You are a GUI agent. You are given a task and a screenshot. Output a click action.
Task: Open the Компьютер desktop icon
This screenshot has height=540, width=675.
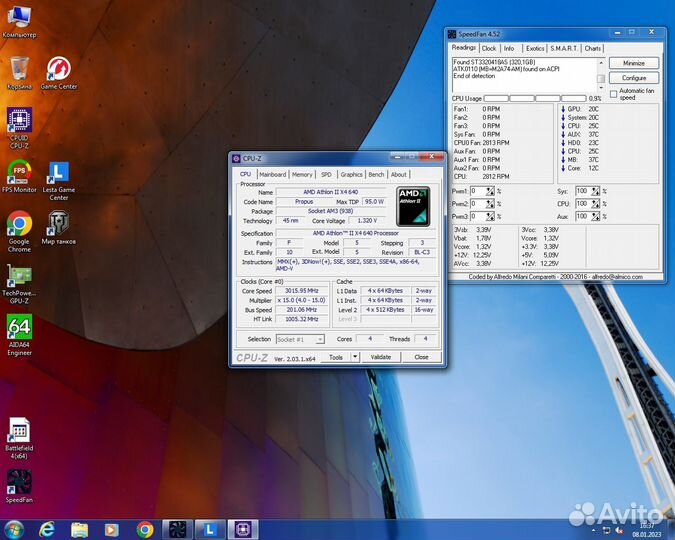pos(19,21)
